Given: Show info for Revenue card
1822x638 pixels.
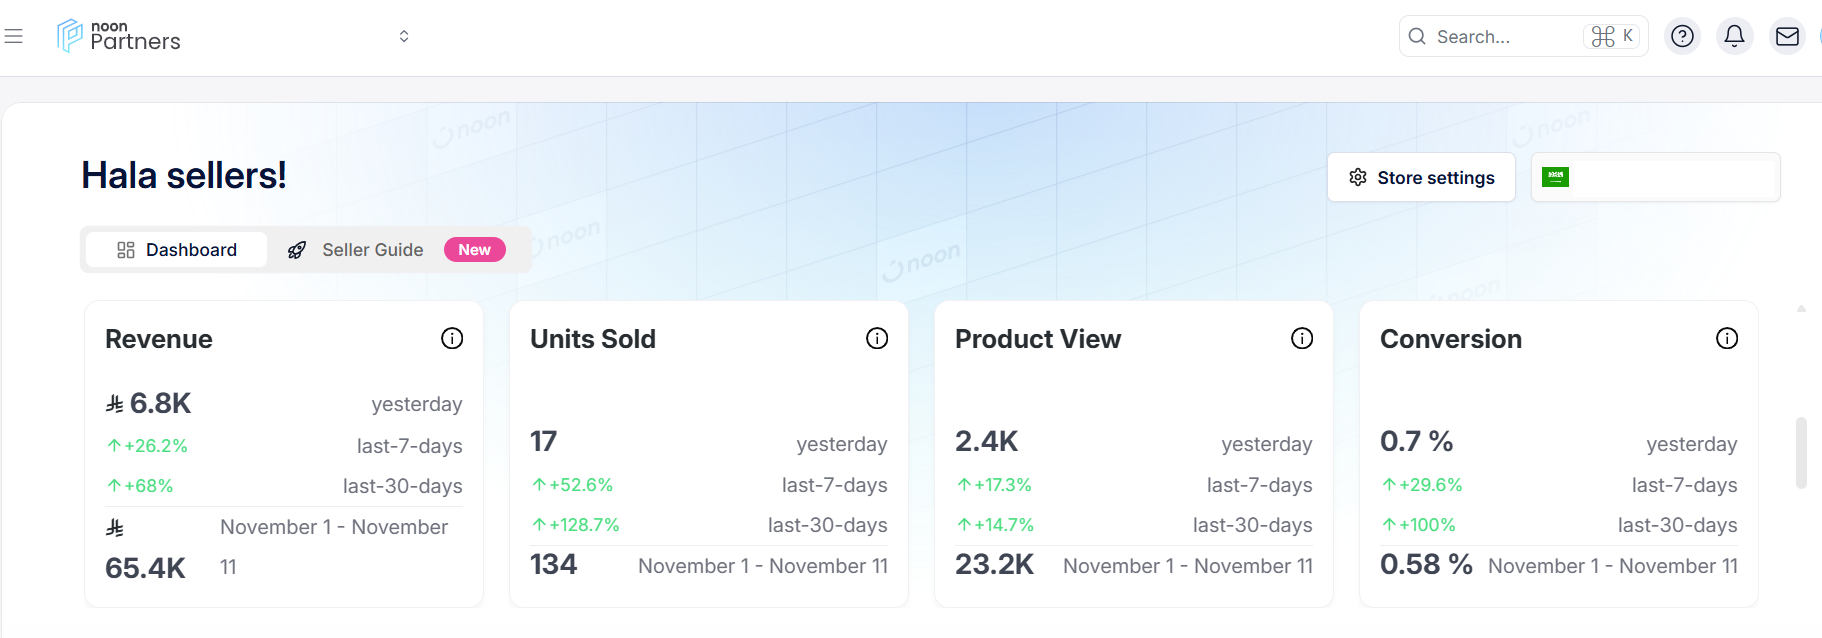Looking at the screenshot, I should point(452,339).
